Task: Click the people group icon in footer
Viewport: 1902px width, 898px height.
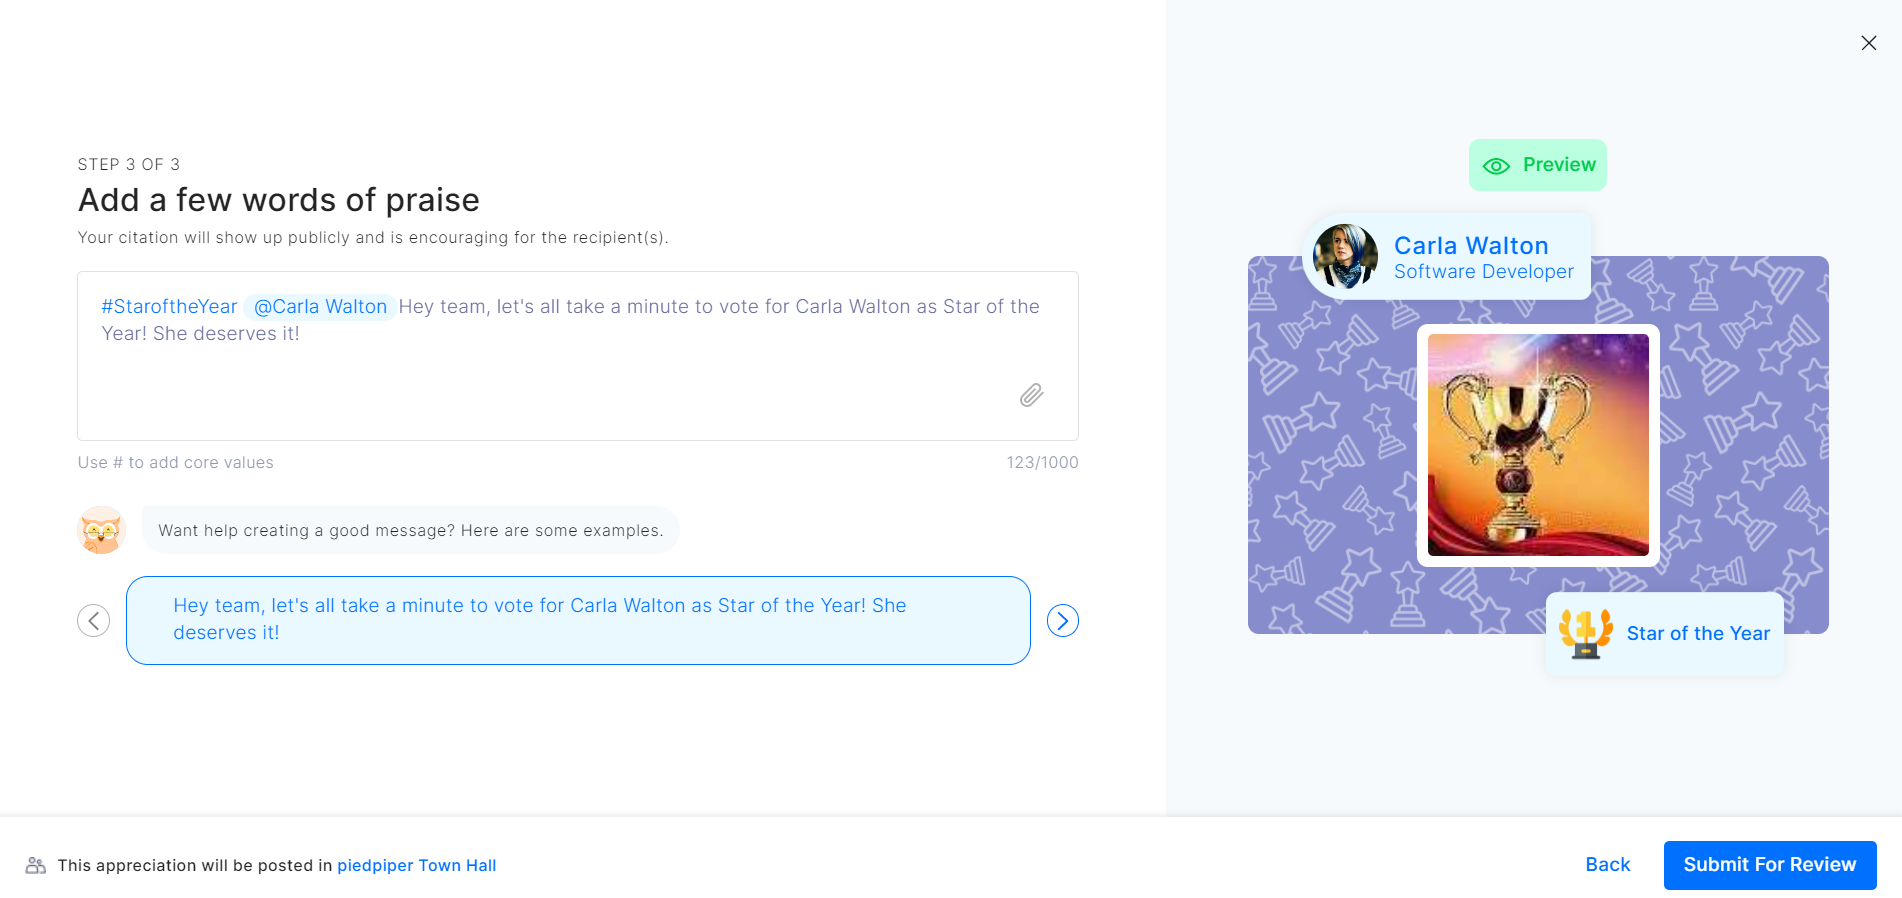Action: click(x=36, y=865)
